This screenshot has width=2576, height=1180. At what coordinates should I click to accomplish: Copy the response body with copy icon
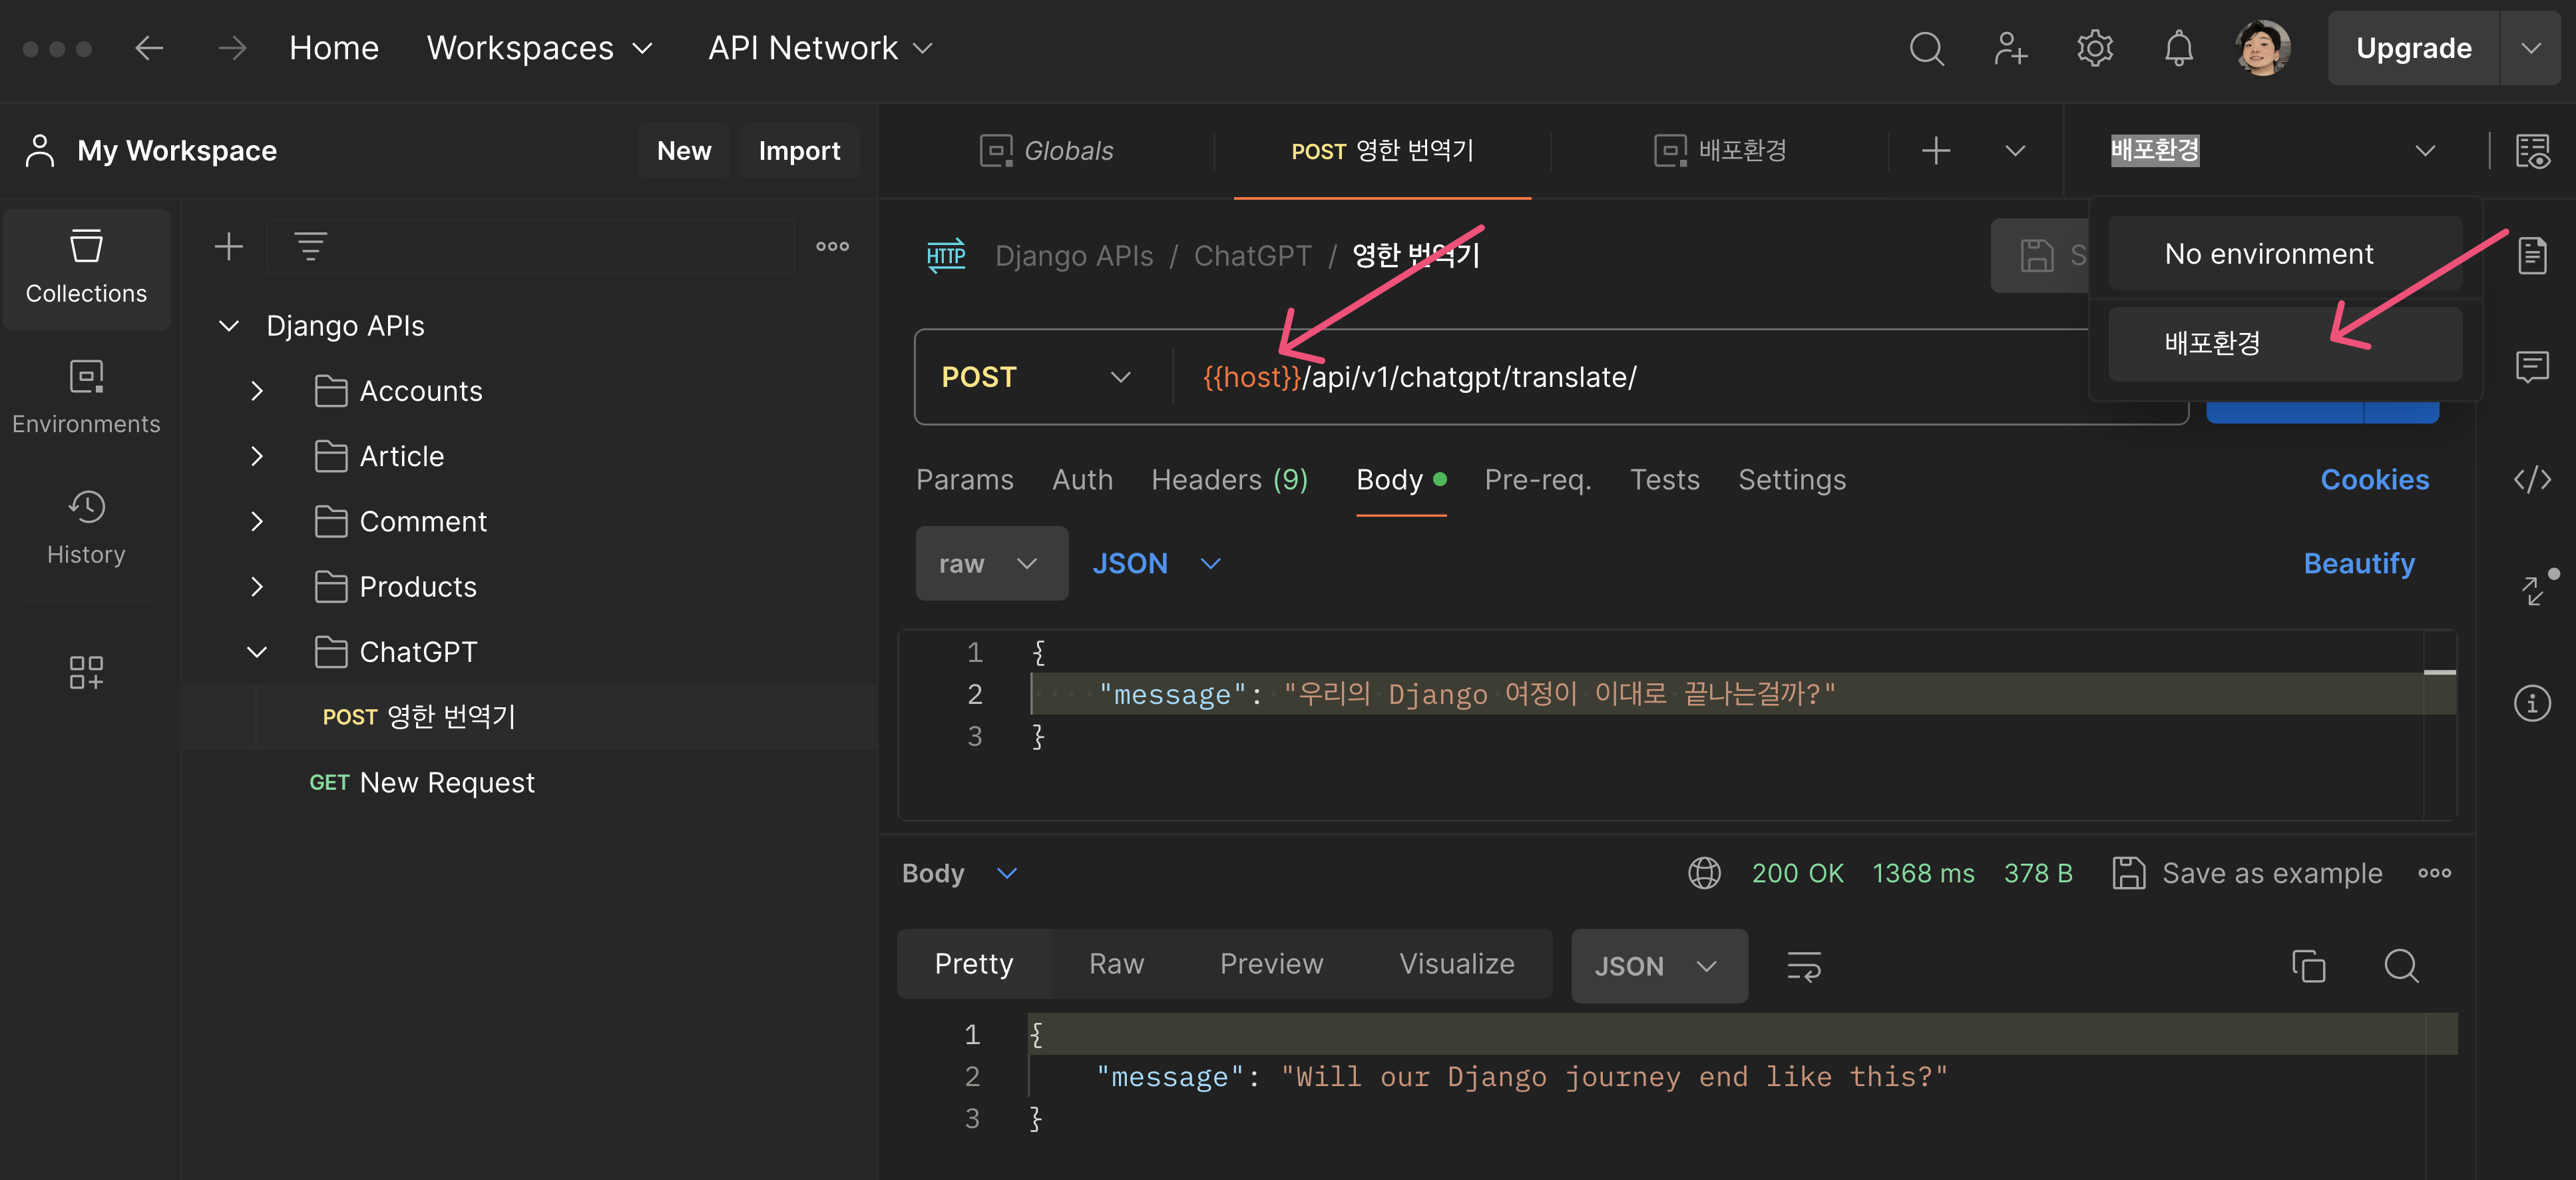tap(2308, 965)
